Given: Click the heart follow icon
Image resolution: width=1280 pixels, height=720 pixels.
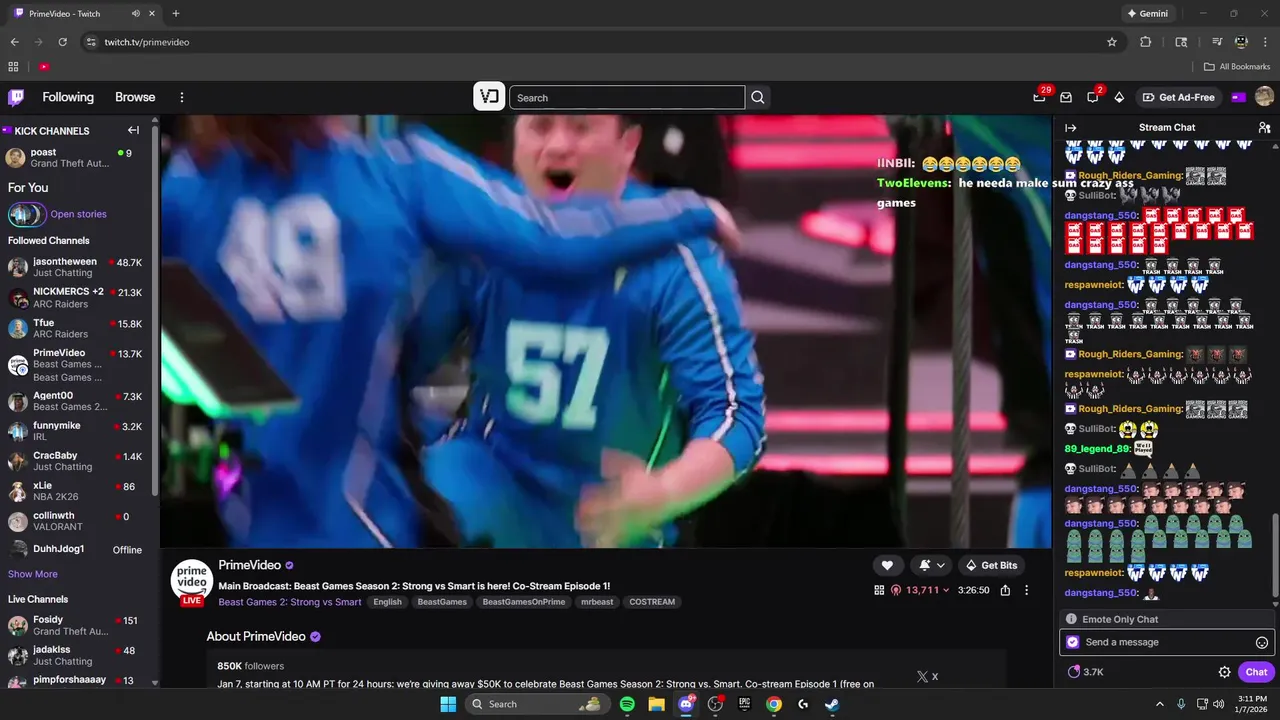Looking at the screenshot, I should 887,565.
